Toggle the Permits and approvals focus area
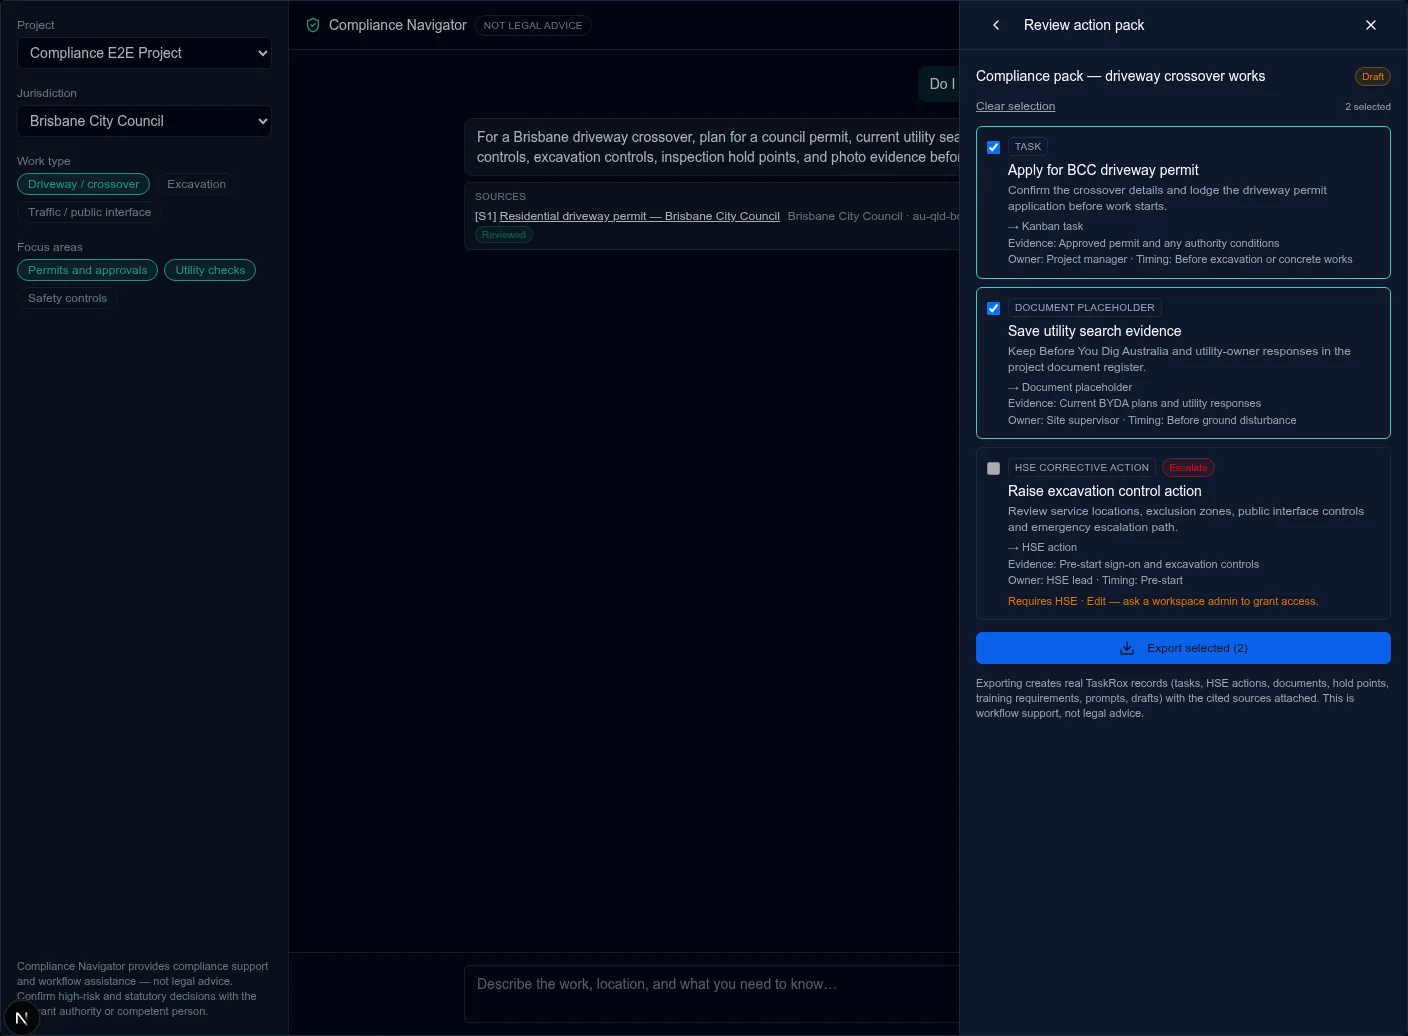Viewport: 1408px width, 1036px height. pos(88,270)
